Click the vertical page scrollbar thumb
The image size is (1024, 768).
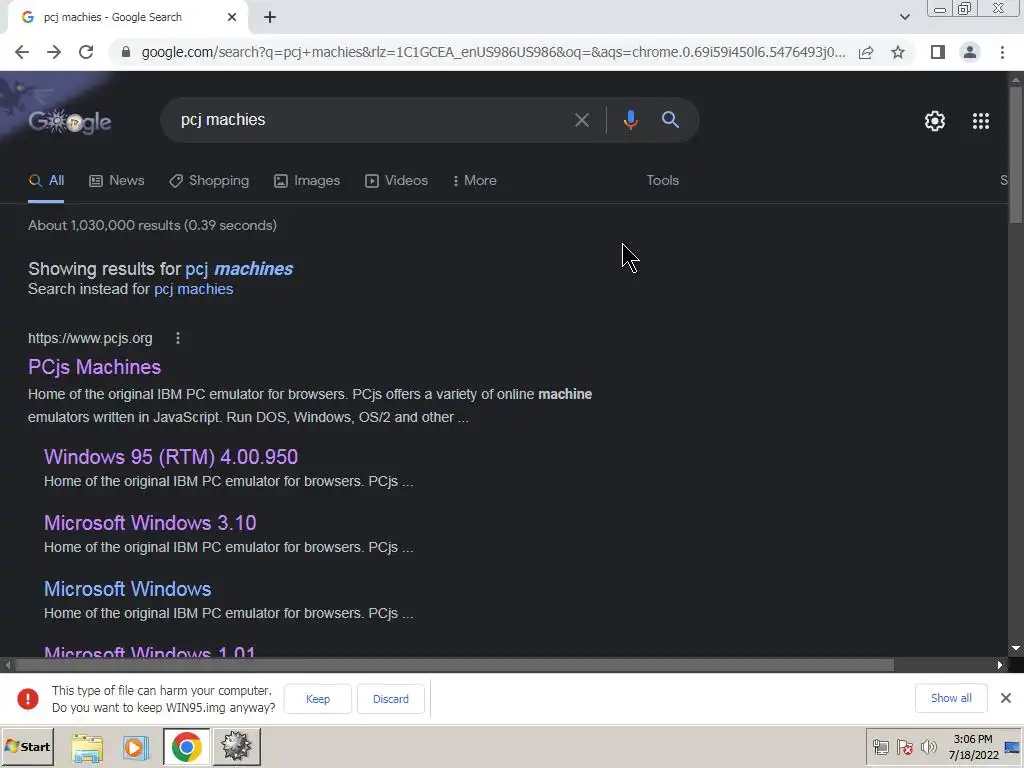point(1015,155)
